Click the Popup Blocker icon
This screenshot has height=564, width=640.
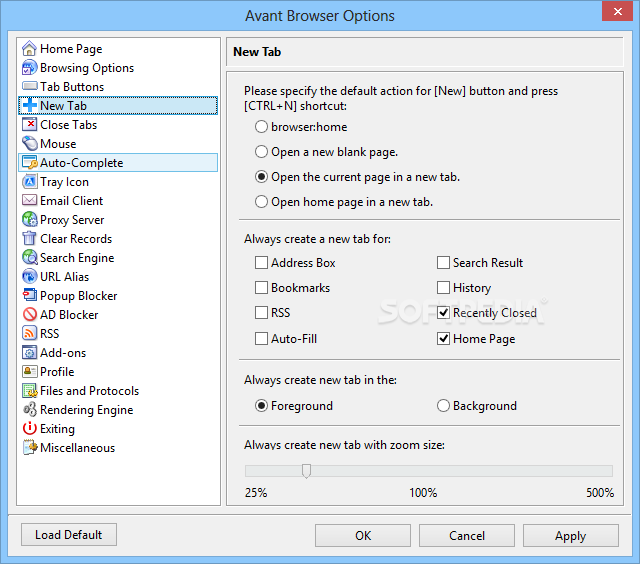[29, 295]
